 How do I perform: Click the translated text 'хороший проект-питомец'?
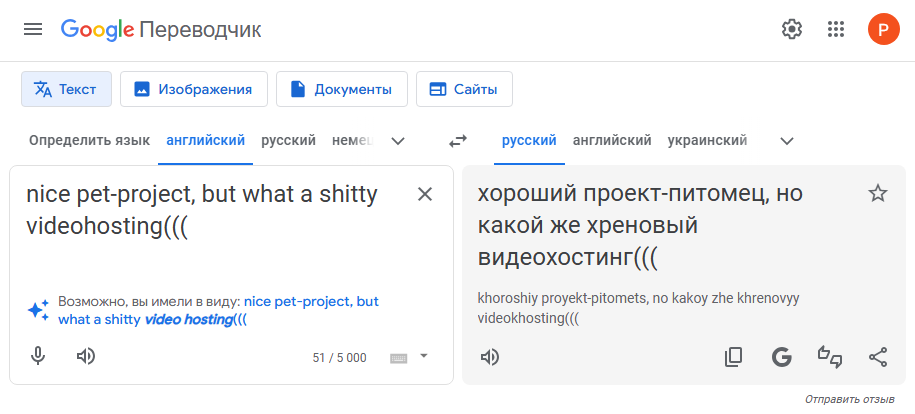620,194
